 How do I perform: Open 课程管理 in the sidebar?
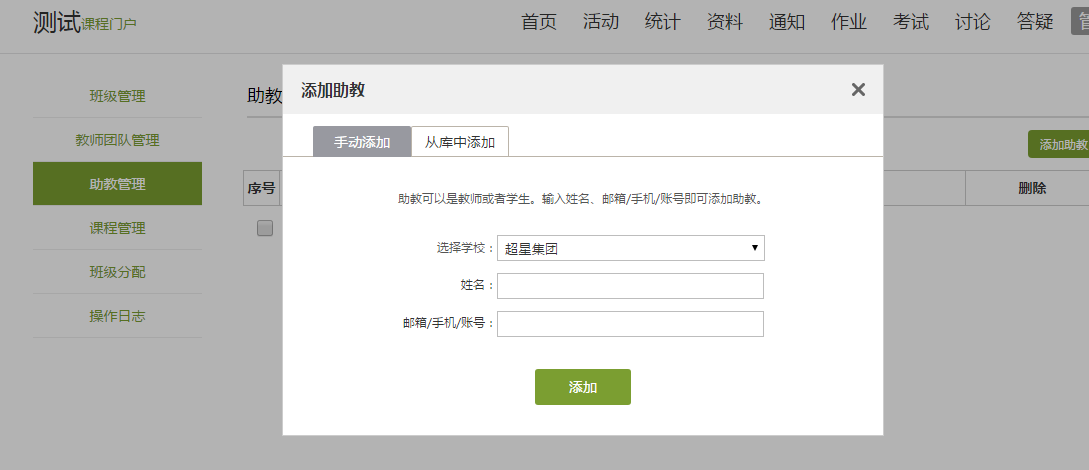click(x=117, y=228)
